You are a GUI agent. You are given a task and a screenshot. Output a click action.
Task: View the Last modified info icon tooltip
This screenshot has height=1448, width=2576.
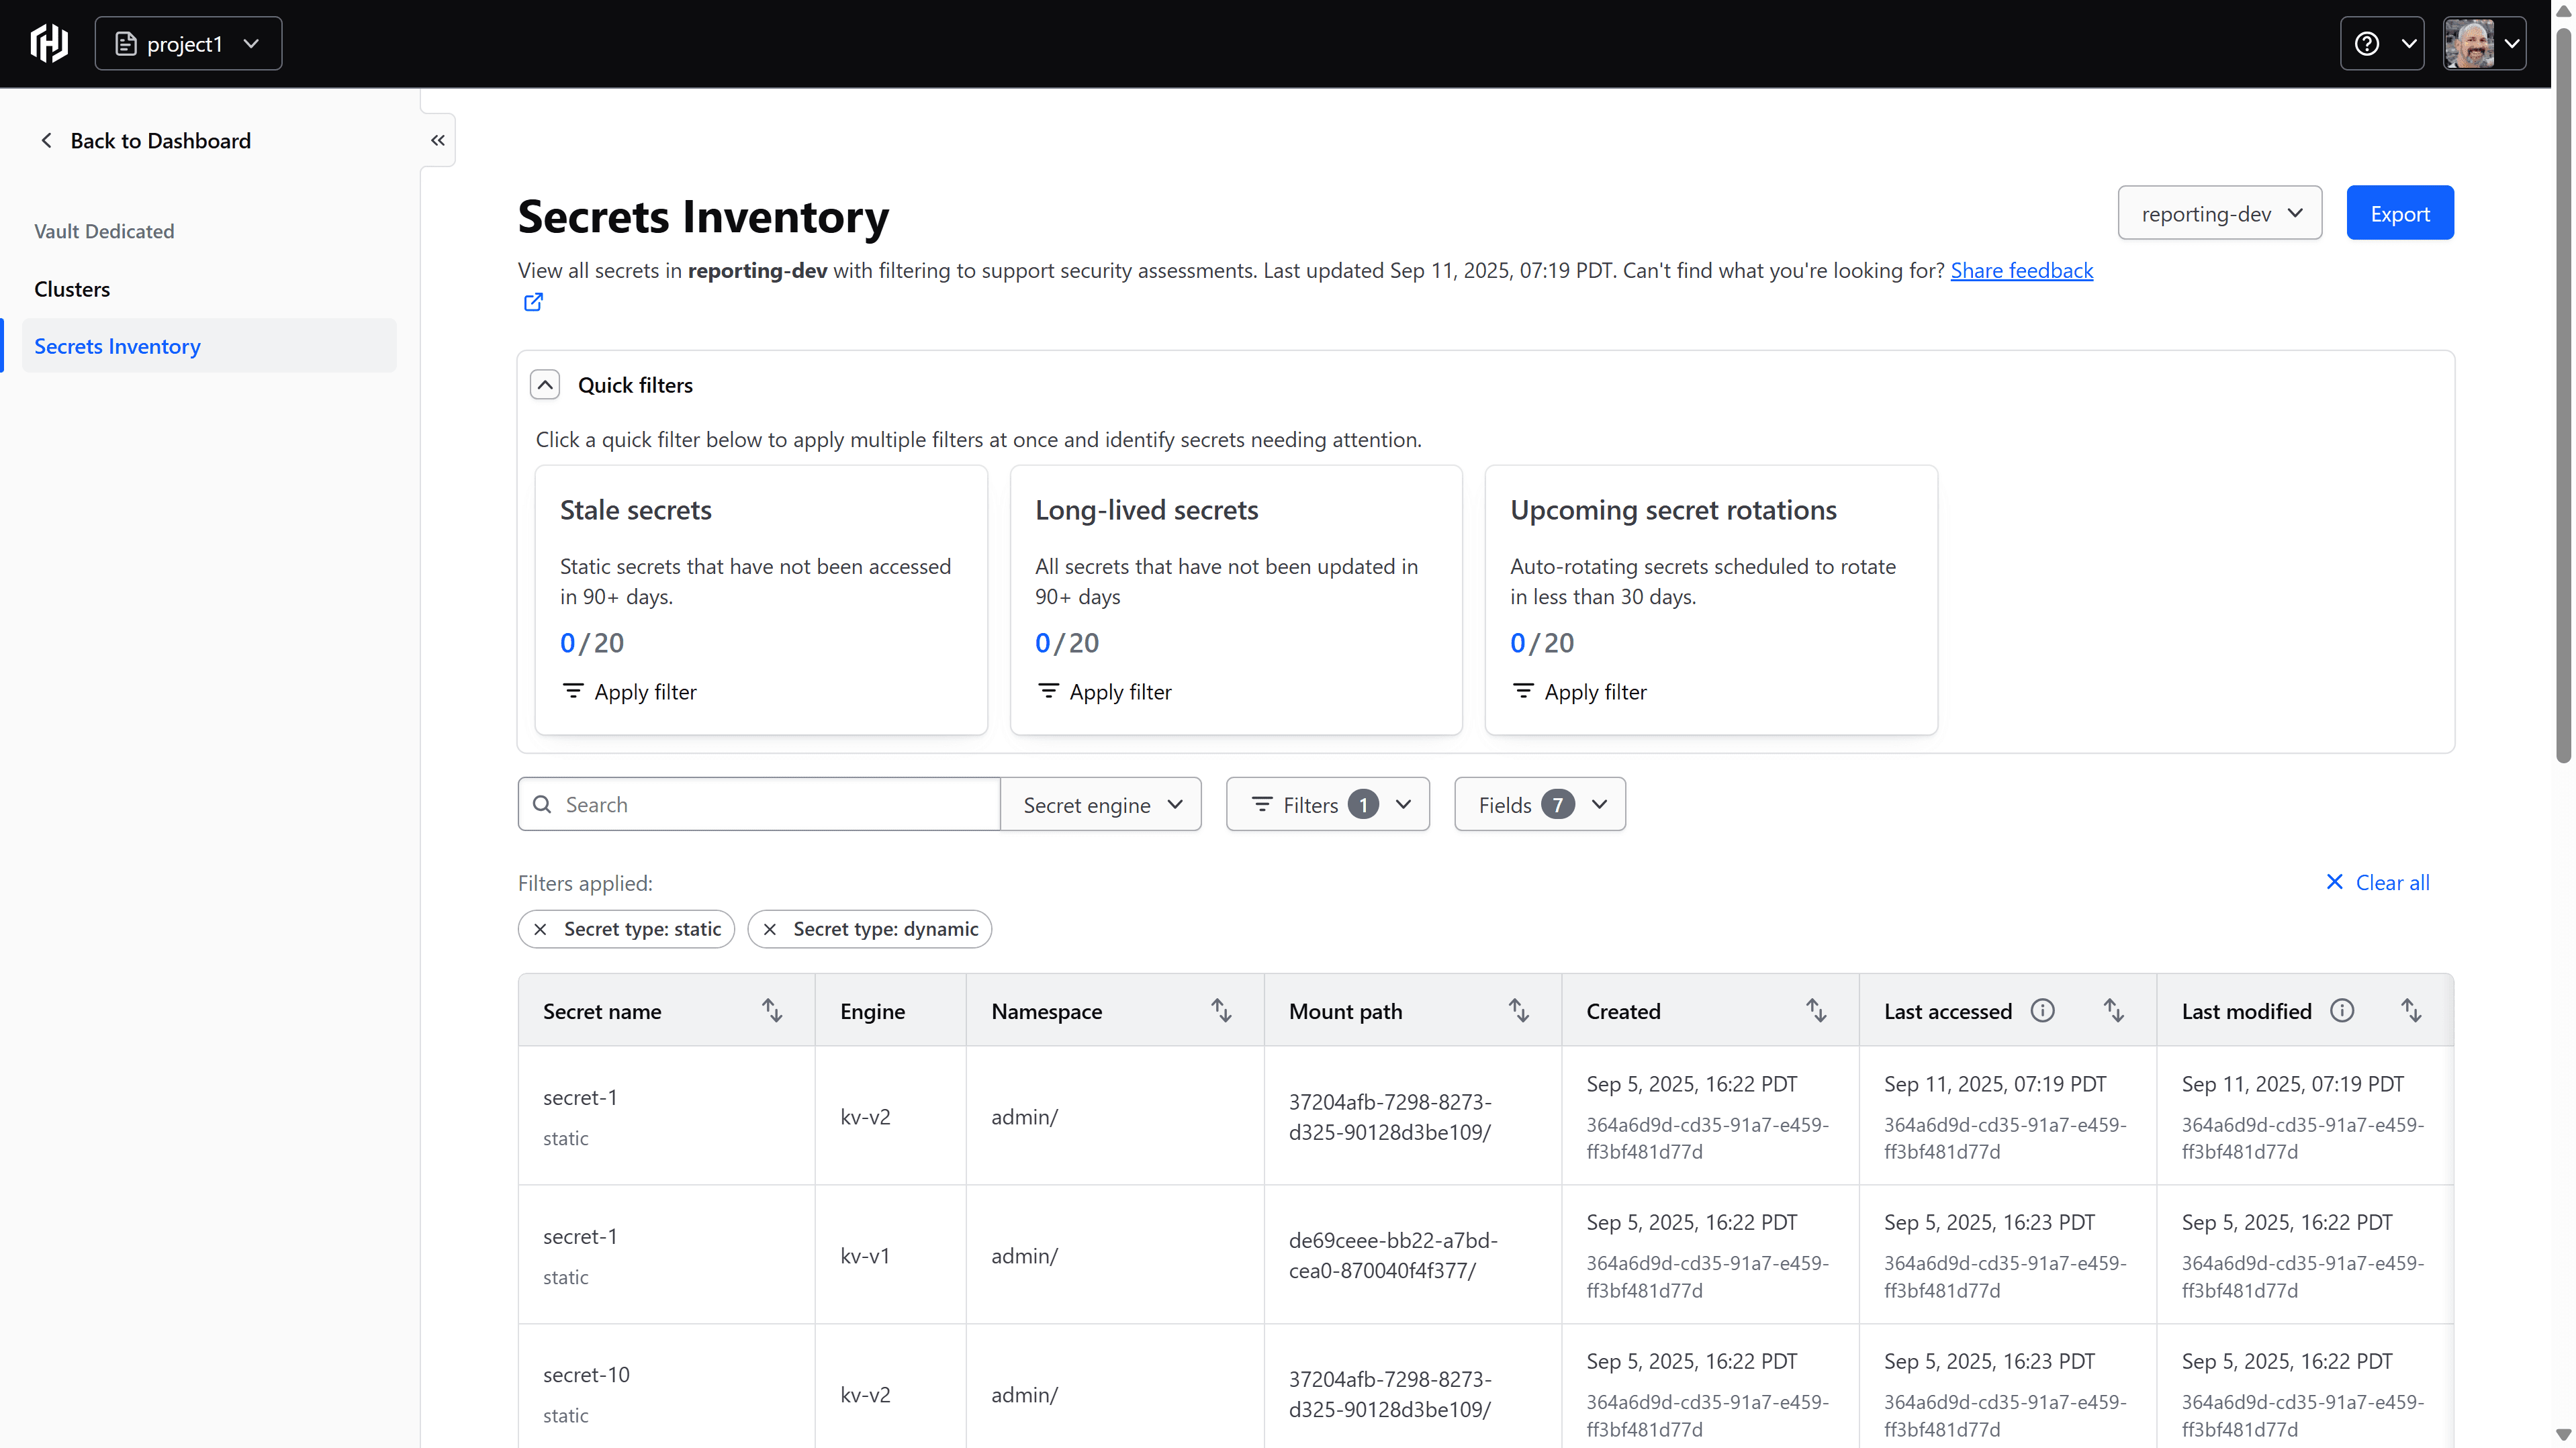(x=2343, y=1010)
